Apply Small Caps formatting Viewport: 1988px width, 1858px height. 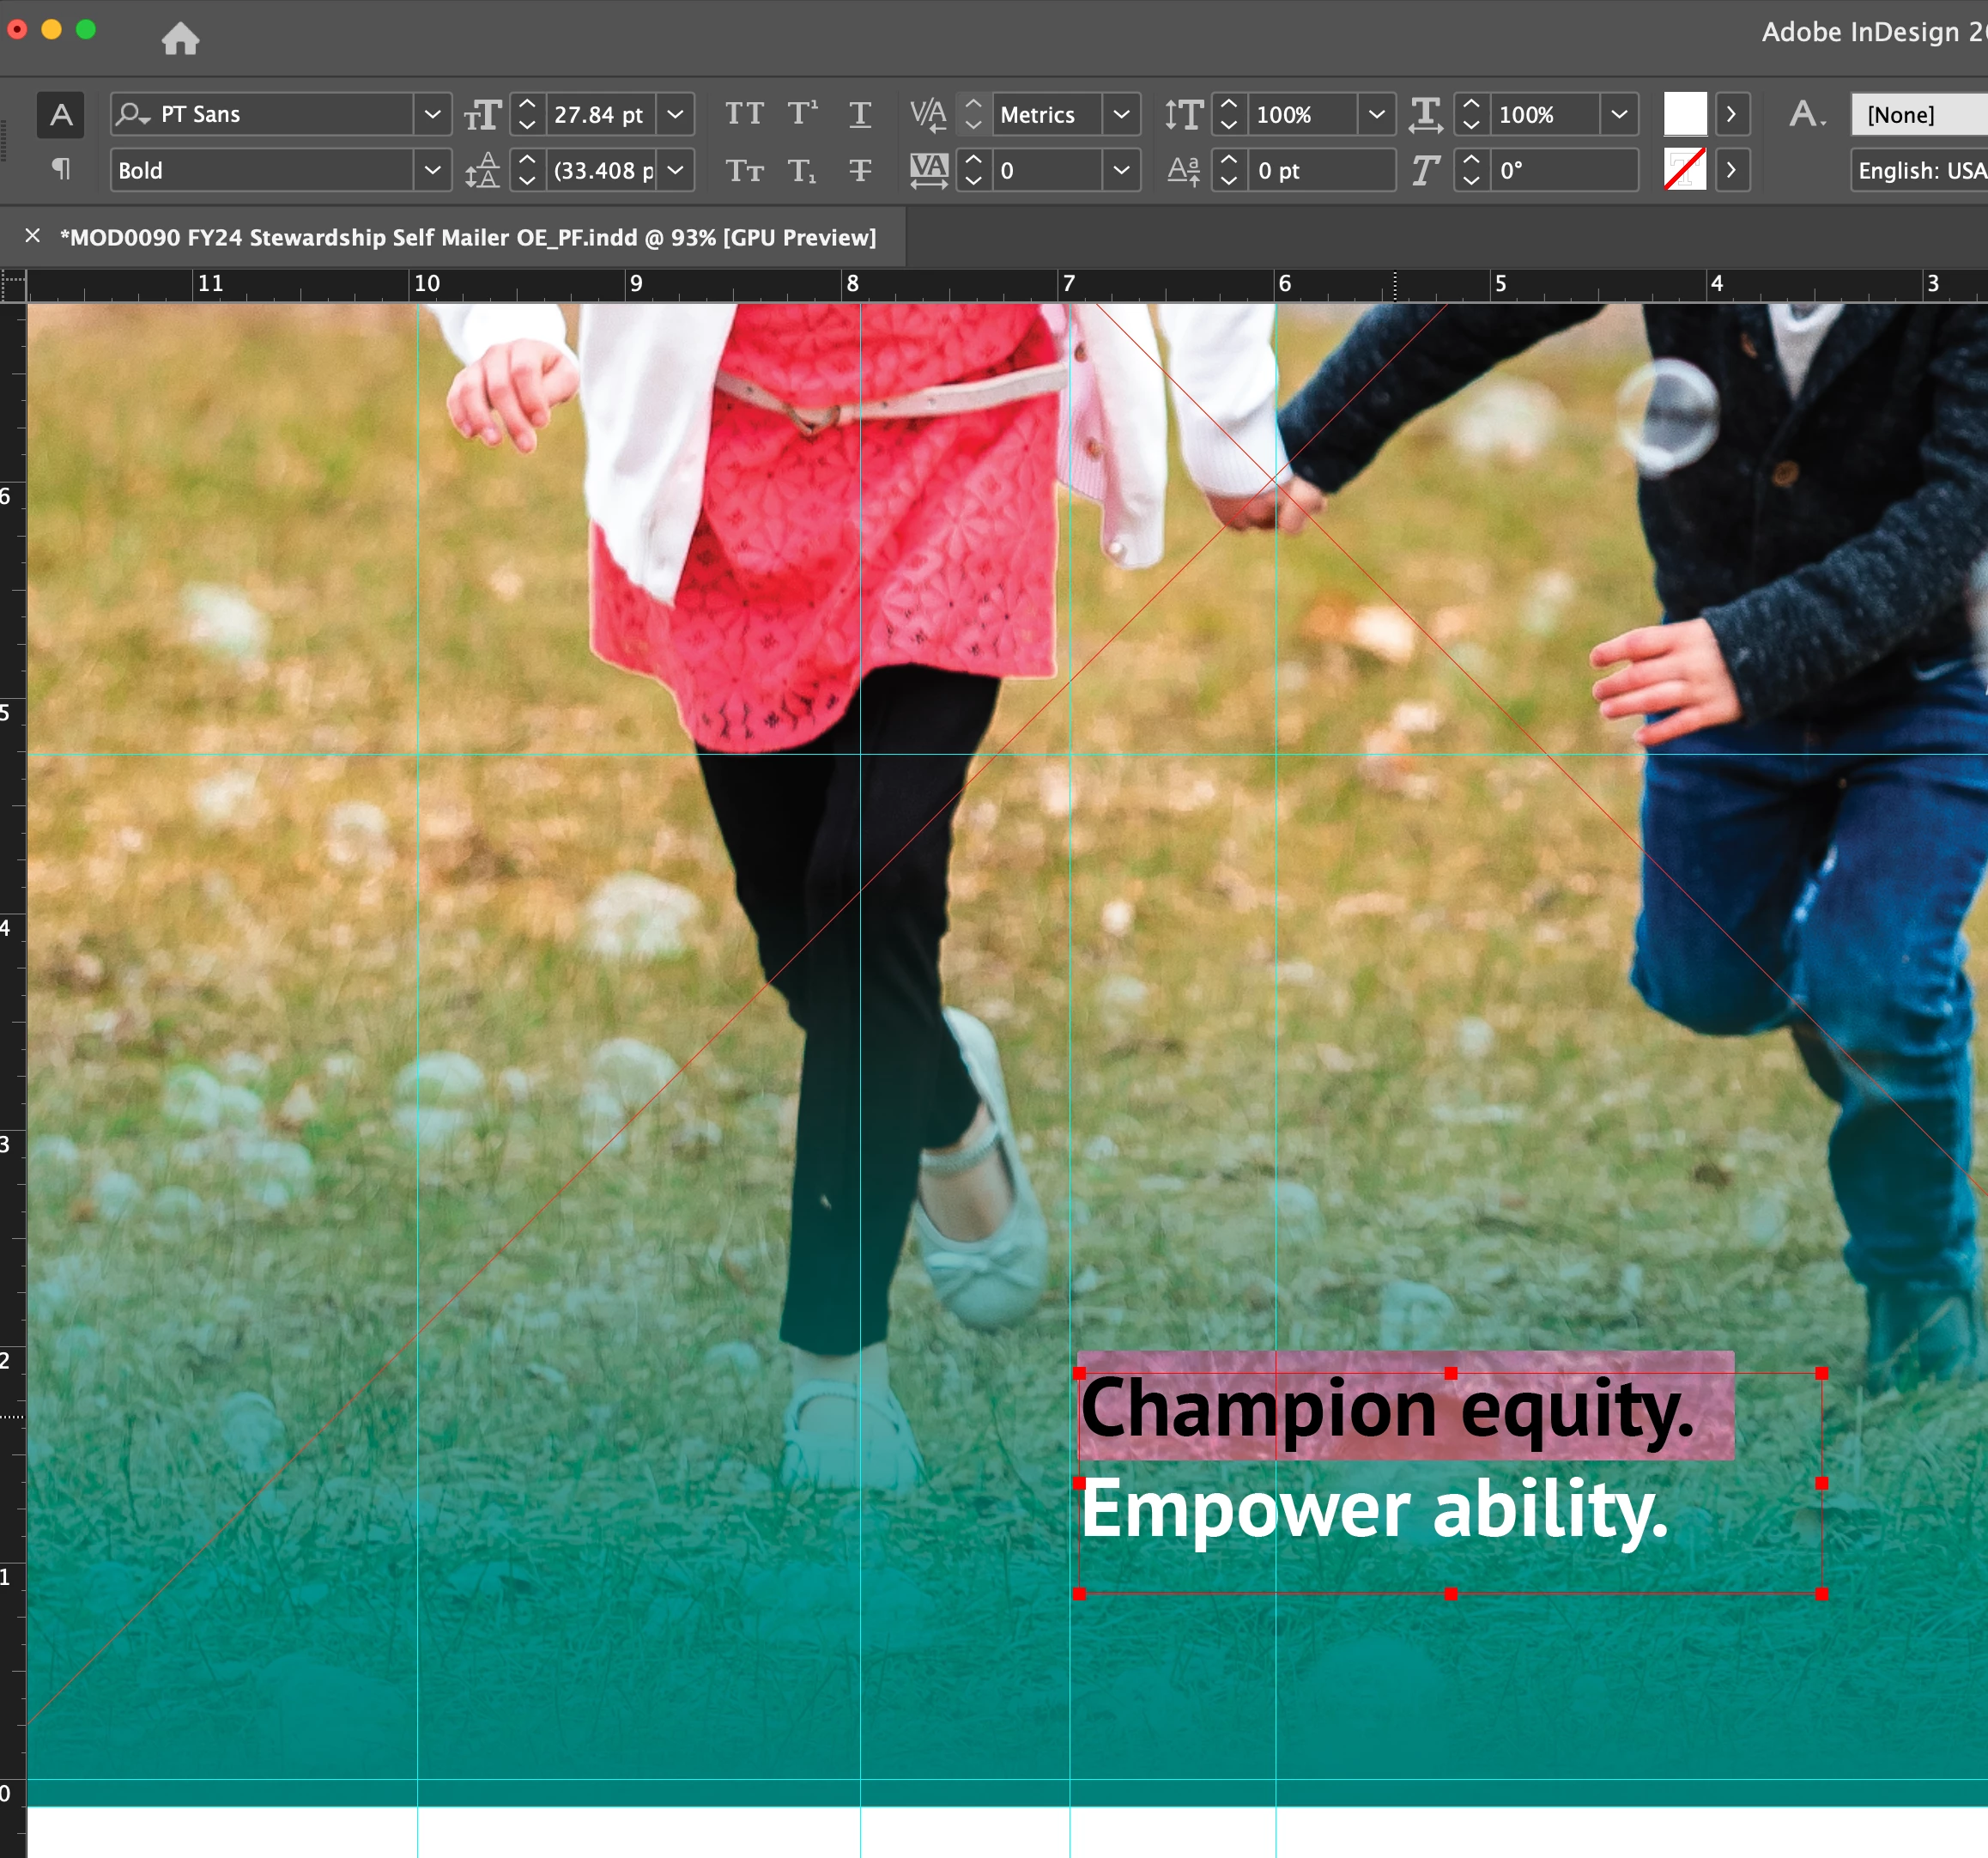pos(744,170)
